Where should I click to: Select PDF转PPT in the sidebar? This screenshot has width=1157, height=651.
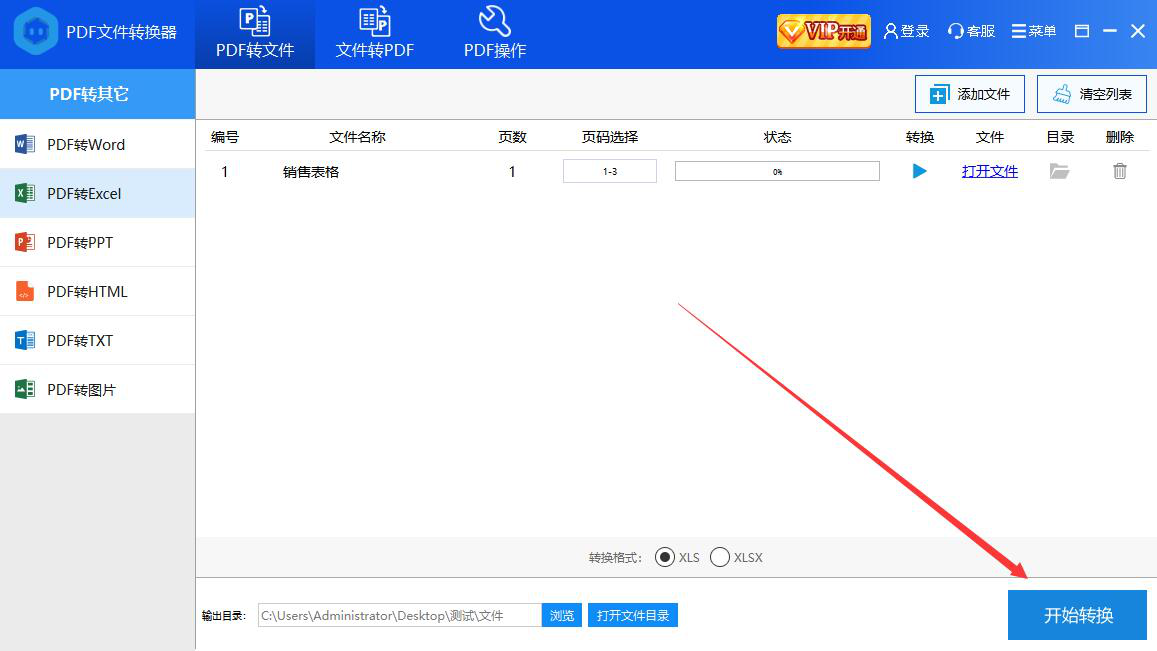click(x=97, y=242)
